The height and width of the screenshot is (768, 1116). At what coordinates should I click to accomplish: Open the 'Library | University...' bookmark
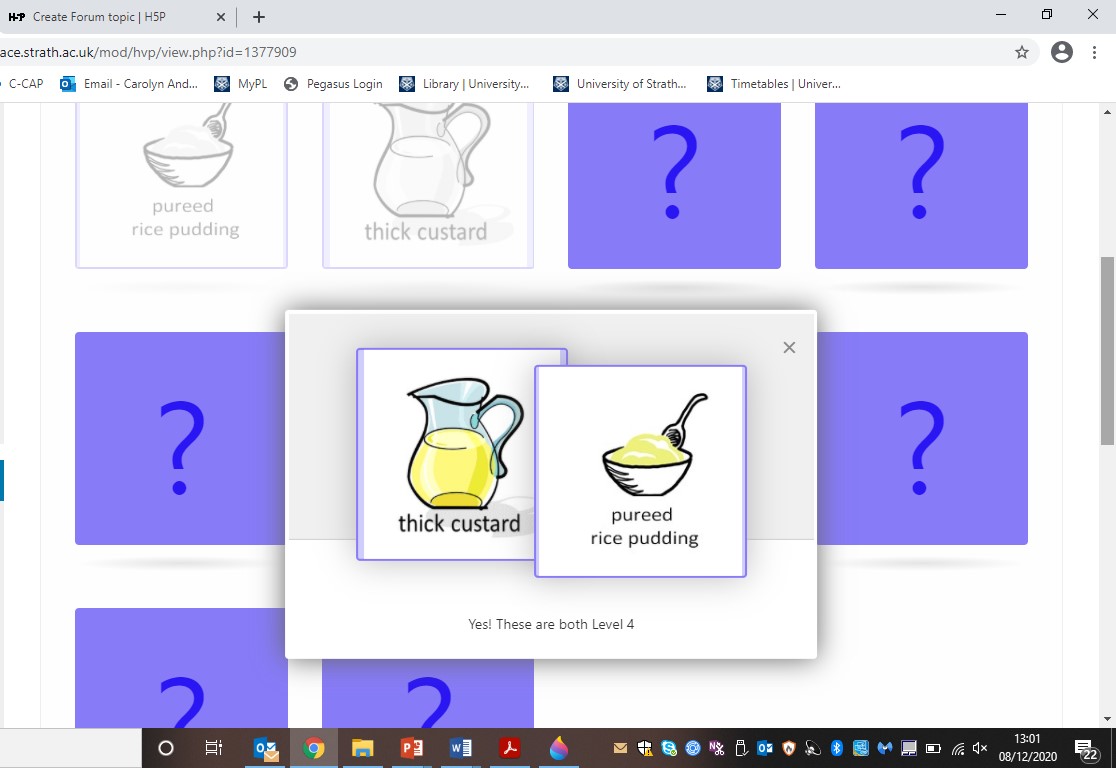[465, 84]
